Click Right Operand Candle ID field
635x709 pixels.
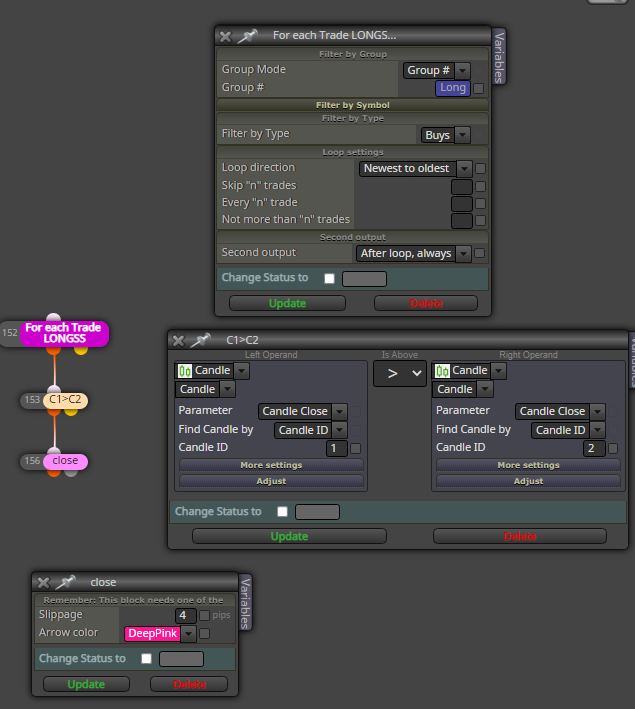(x=594, y=449)
